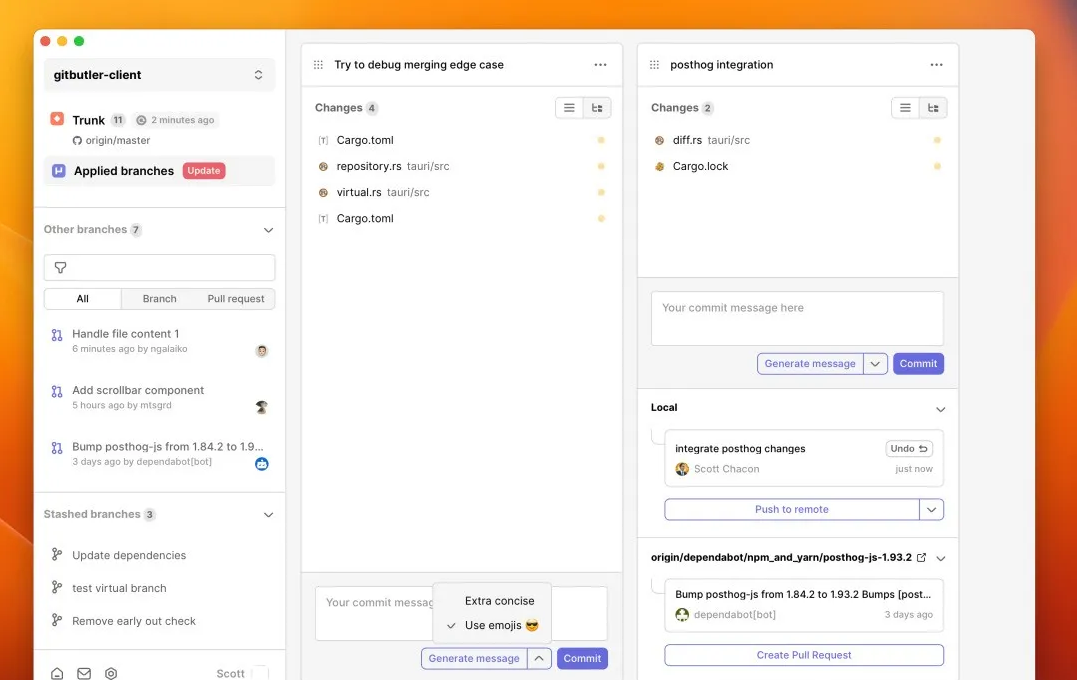Click the filter funnel icon
Image resolution: width=1077 pixels, height=680 pixels.
tap(60, 267)
